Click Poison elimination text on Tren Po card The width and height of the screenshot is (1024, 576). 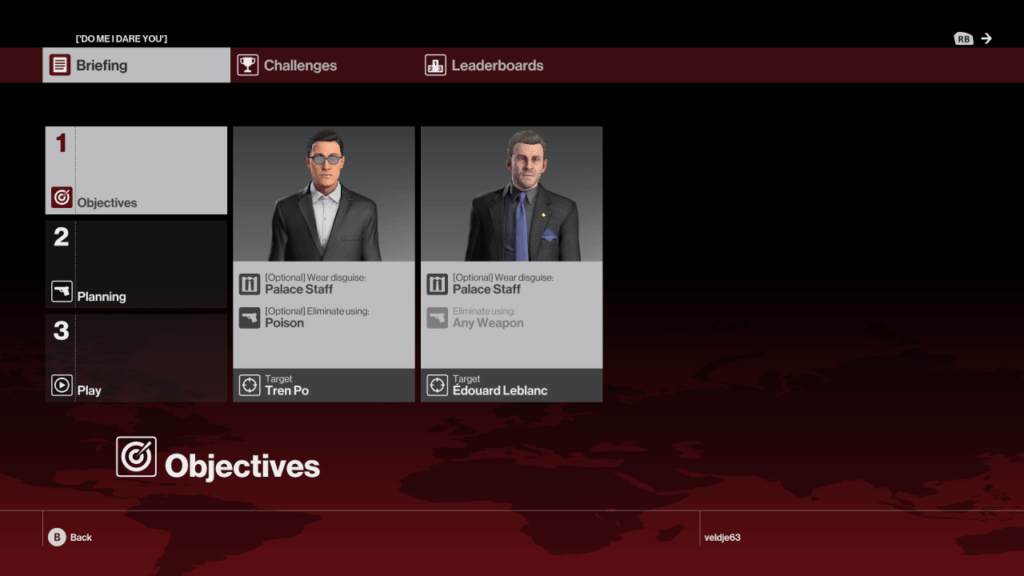point(284,323)
